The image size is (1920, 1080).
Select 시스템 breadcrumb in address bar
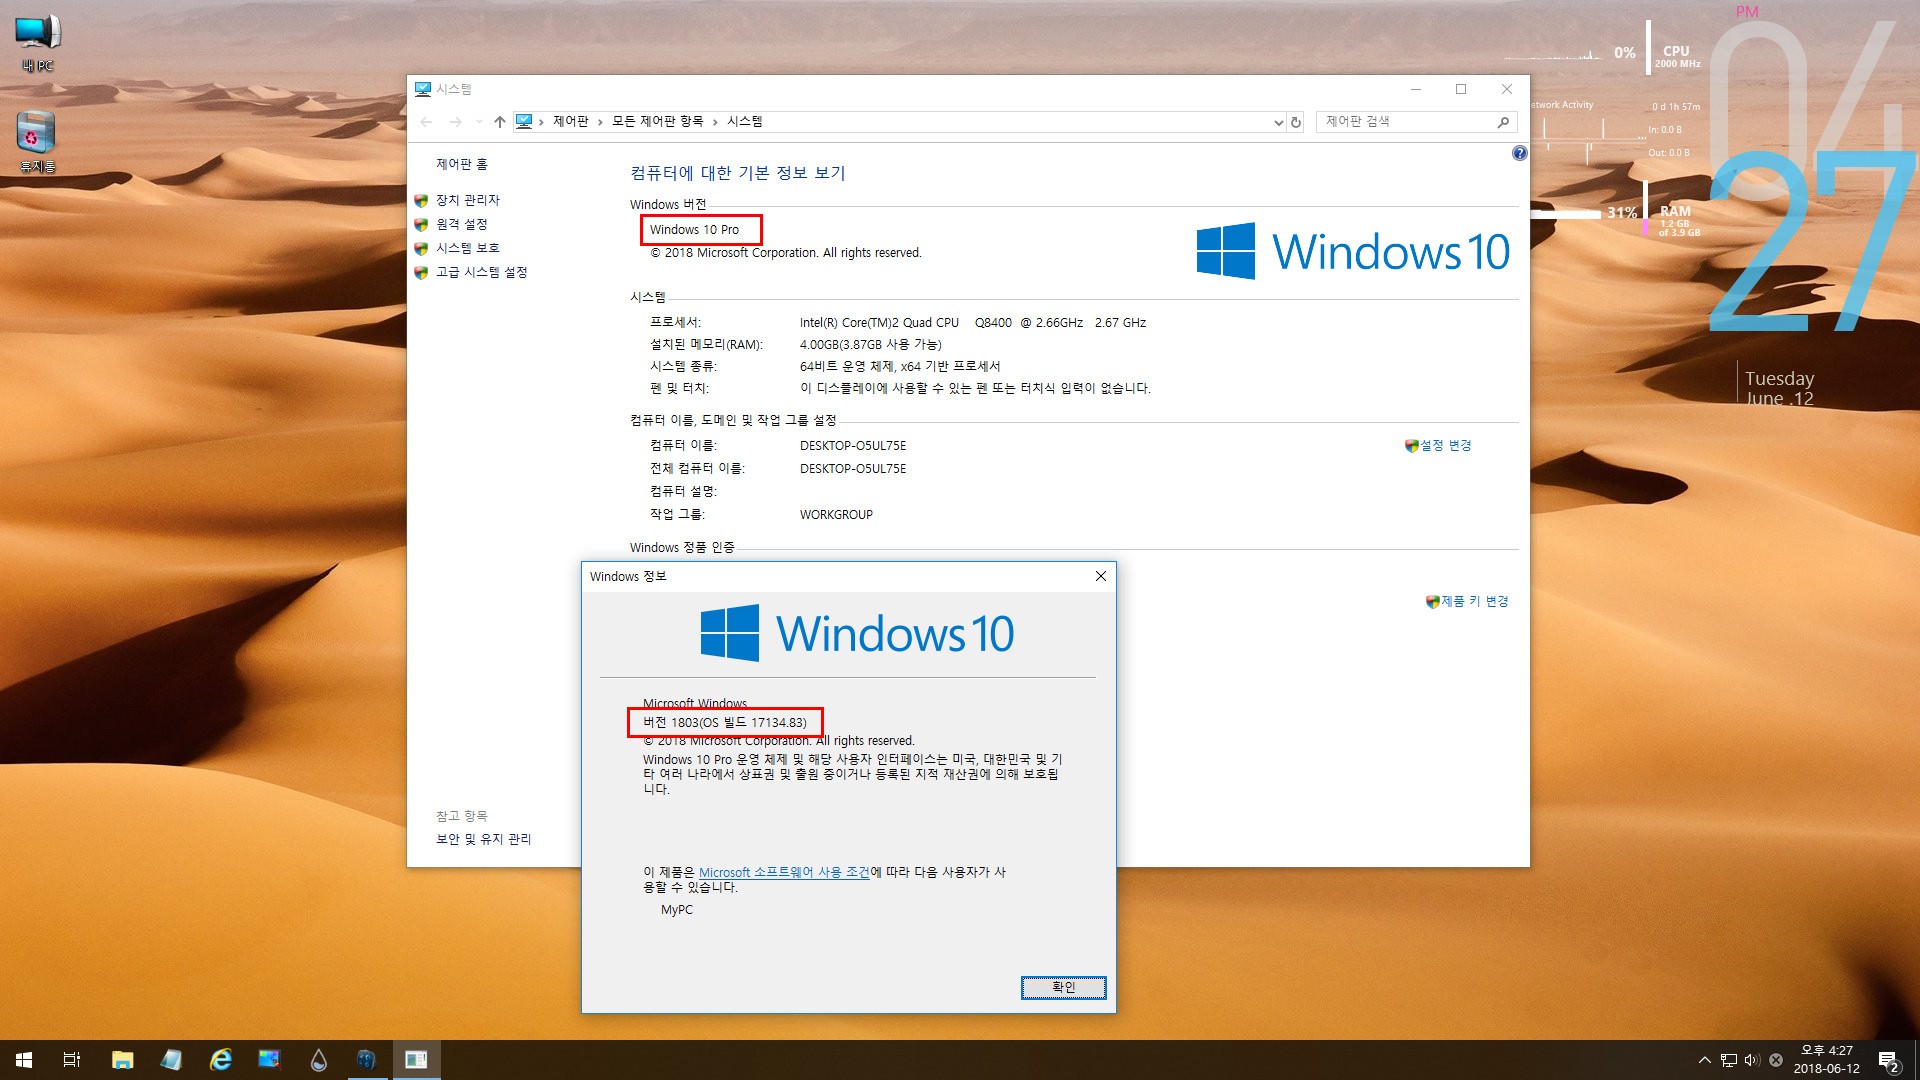745,122
